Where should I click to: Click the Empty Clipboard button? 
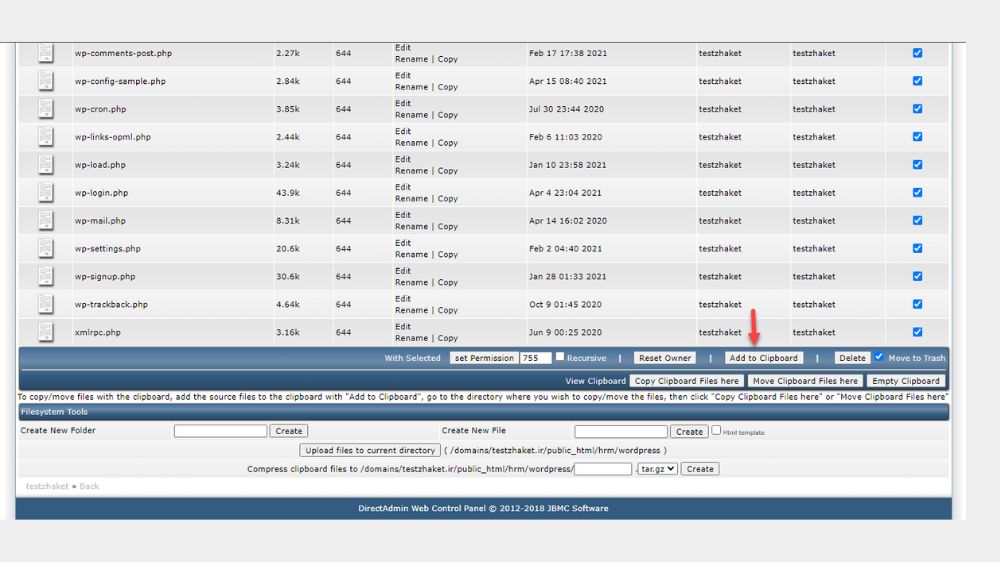pos(906,381)
